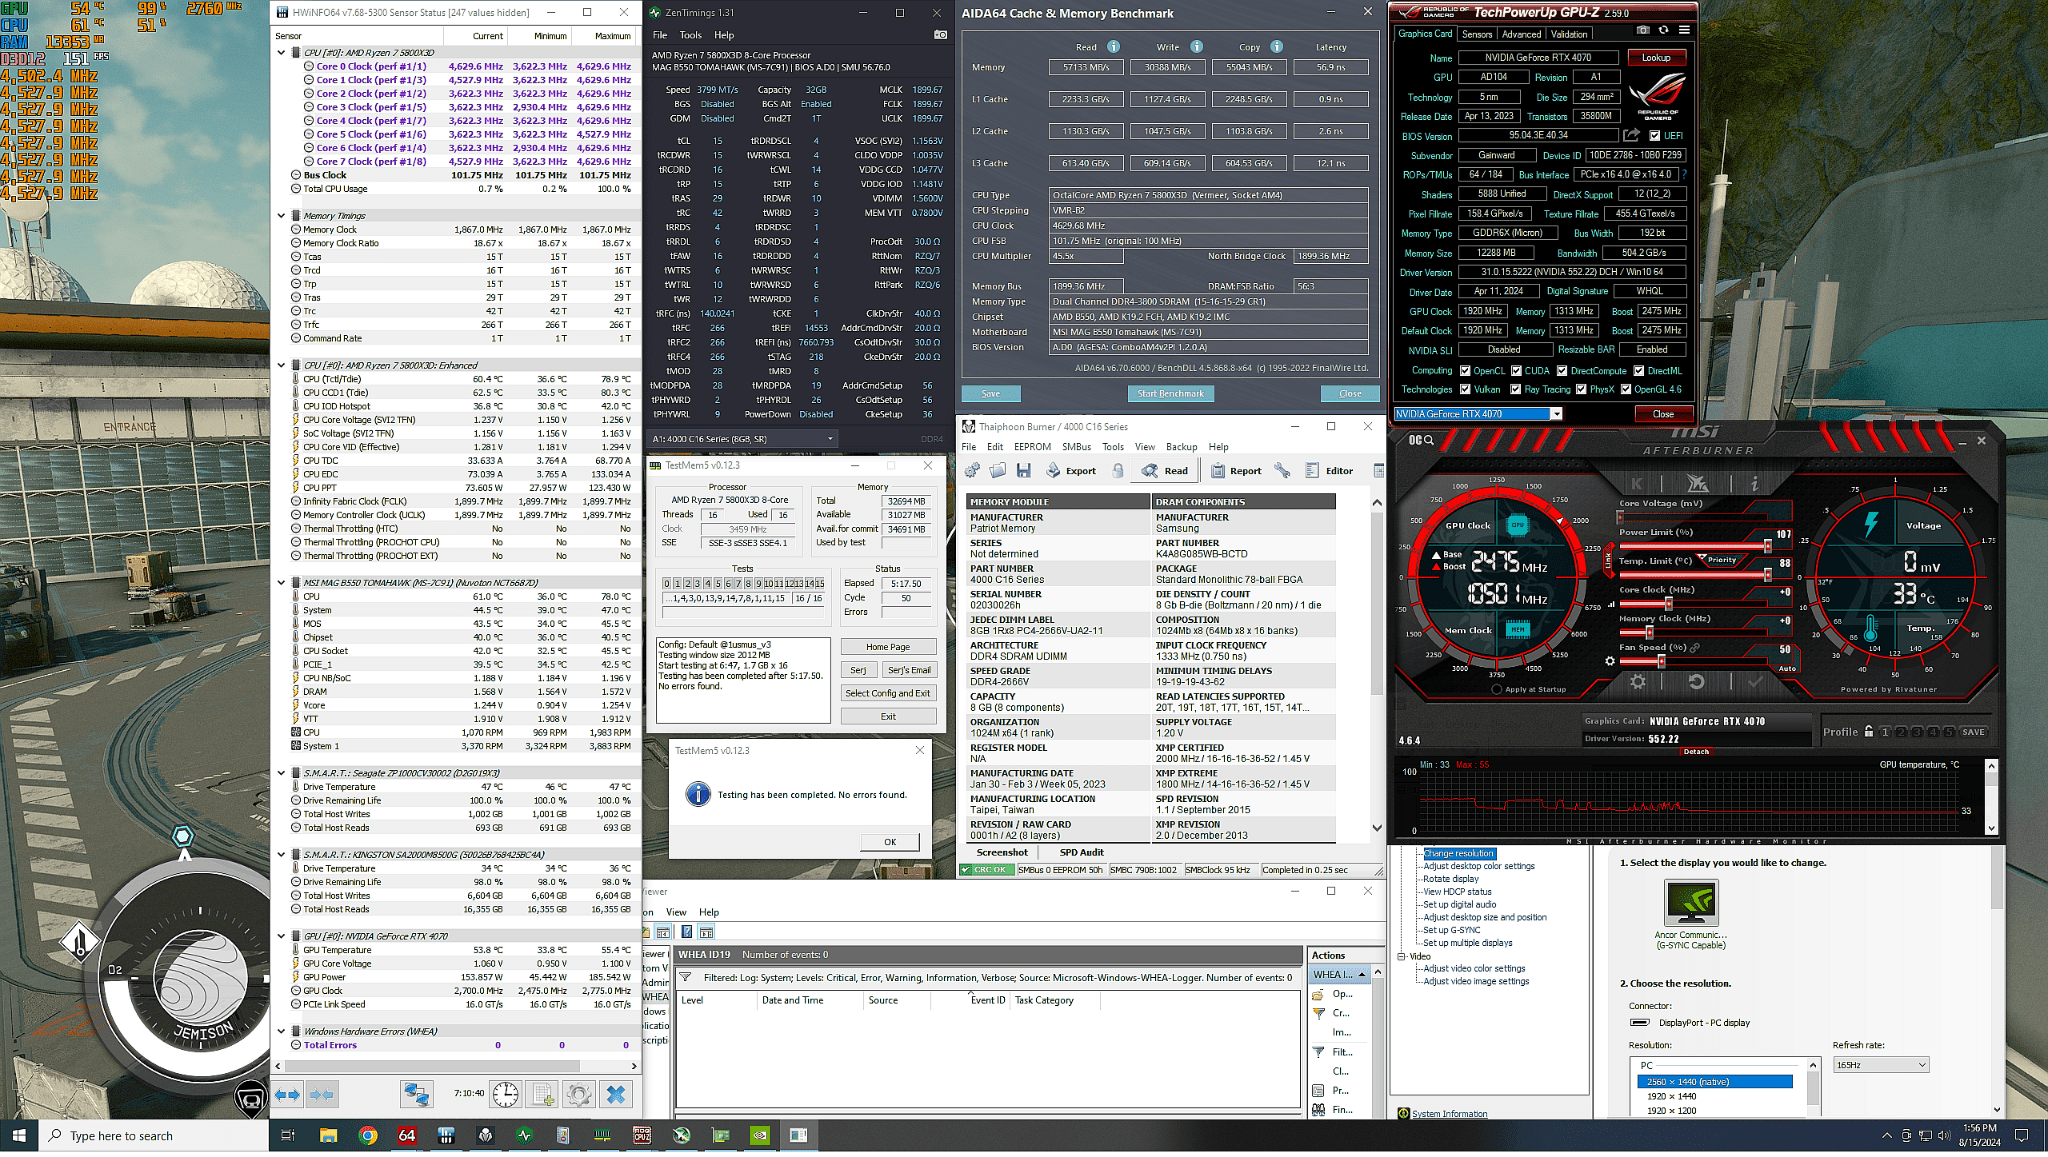The height and width of the screenshot is (1157, 2048).
Task: Open the Thaiphoon Burner EEPROM menu
Action: pyautogui.click(x=1032, y=447)
